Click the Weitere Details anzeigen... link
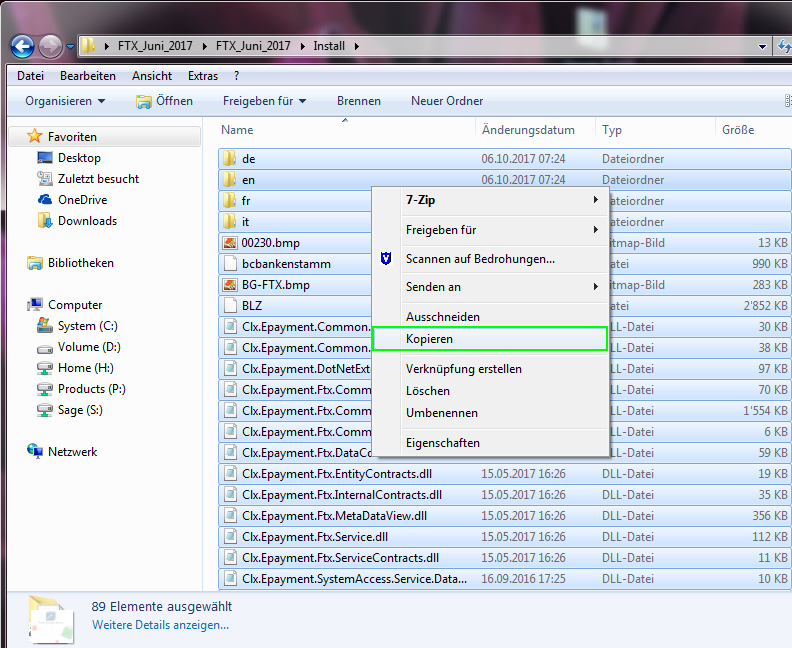This screenshot has width=792, height=648. (160, 625)
